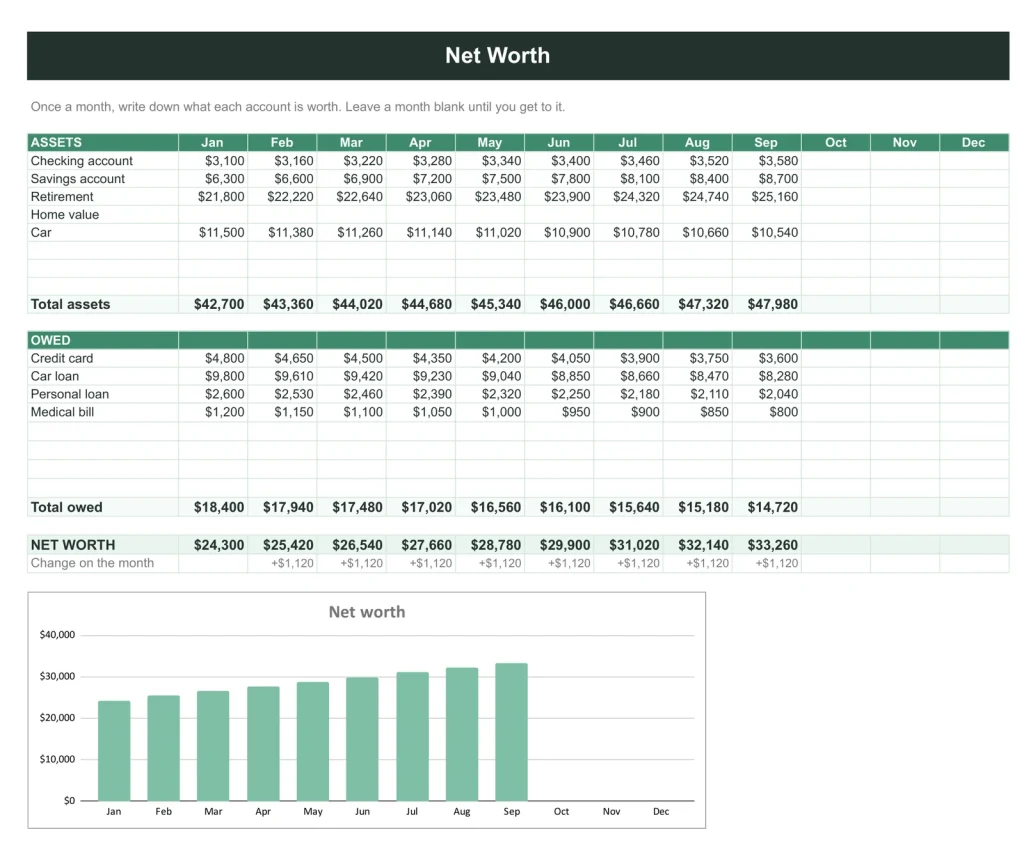
Task: Click the Dec label on chart axis
Action: click(661, 812)
